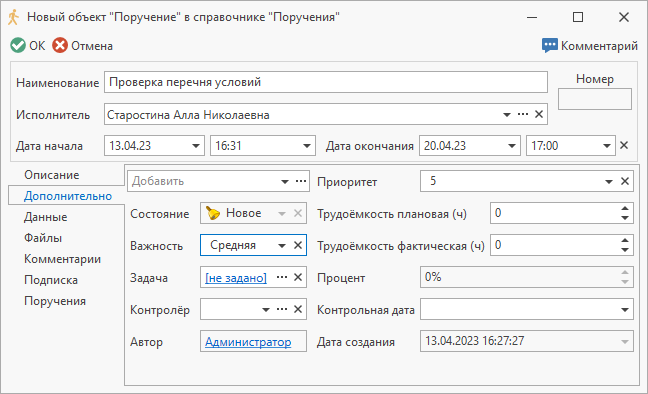This screenshot has width=648, height=394.
Task: Clear the Исполнитель field with X icon
Action: pyautogui.click(x=539, y=114)
